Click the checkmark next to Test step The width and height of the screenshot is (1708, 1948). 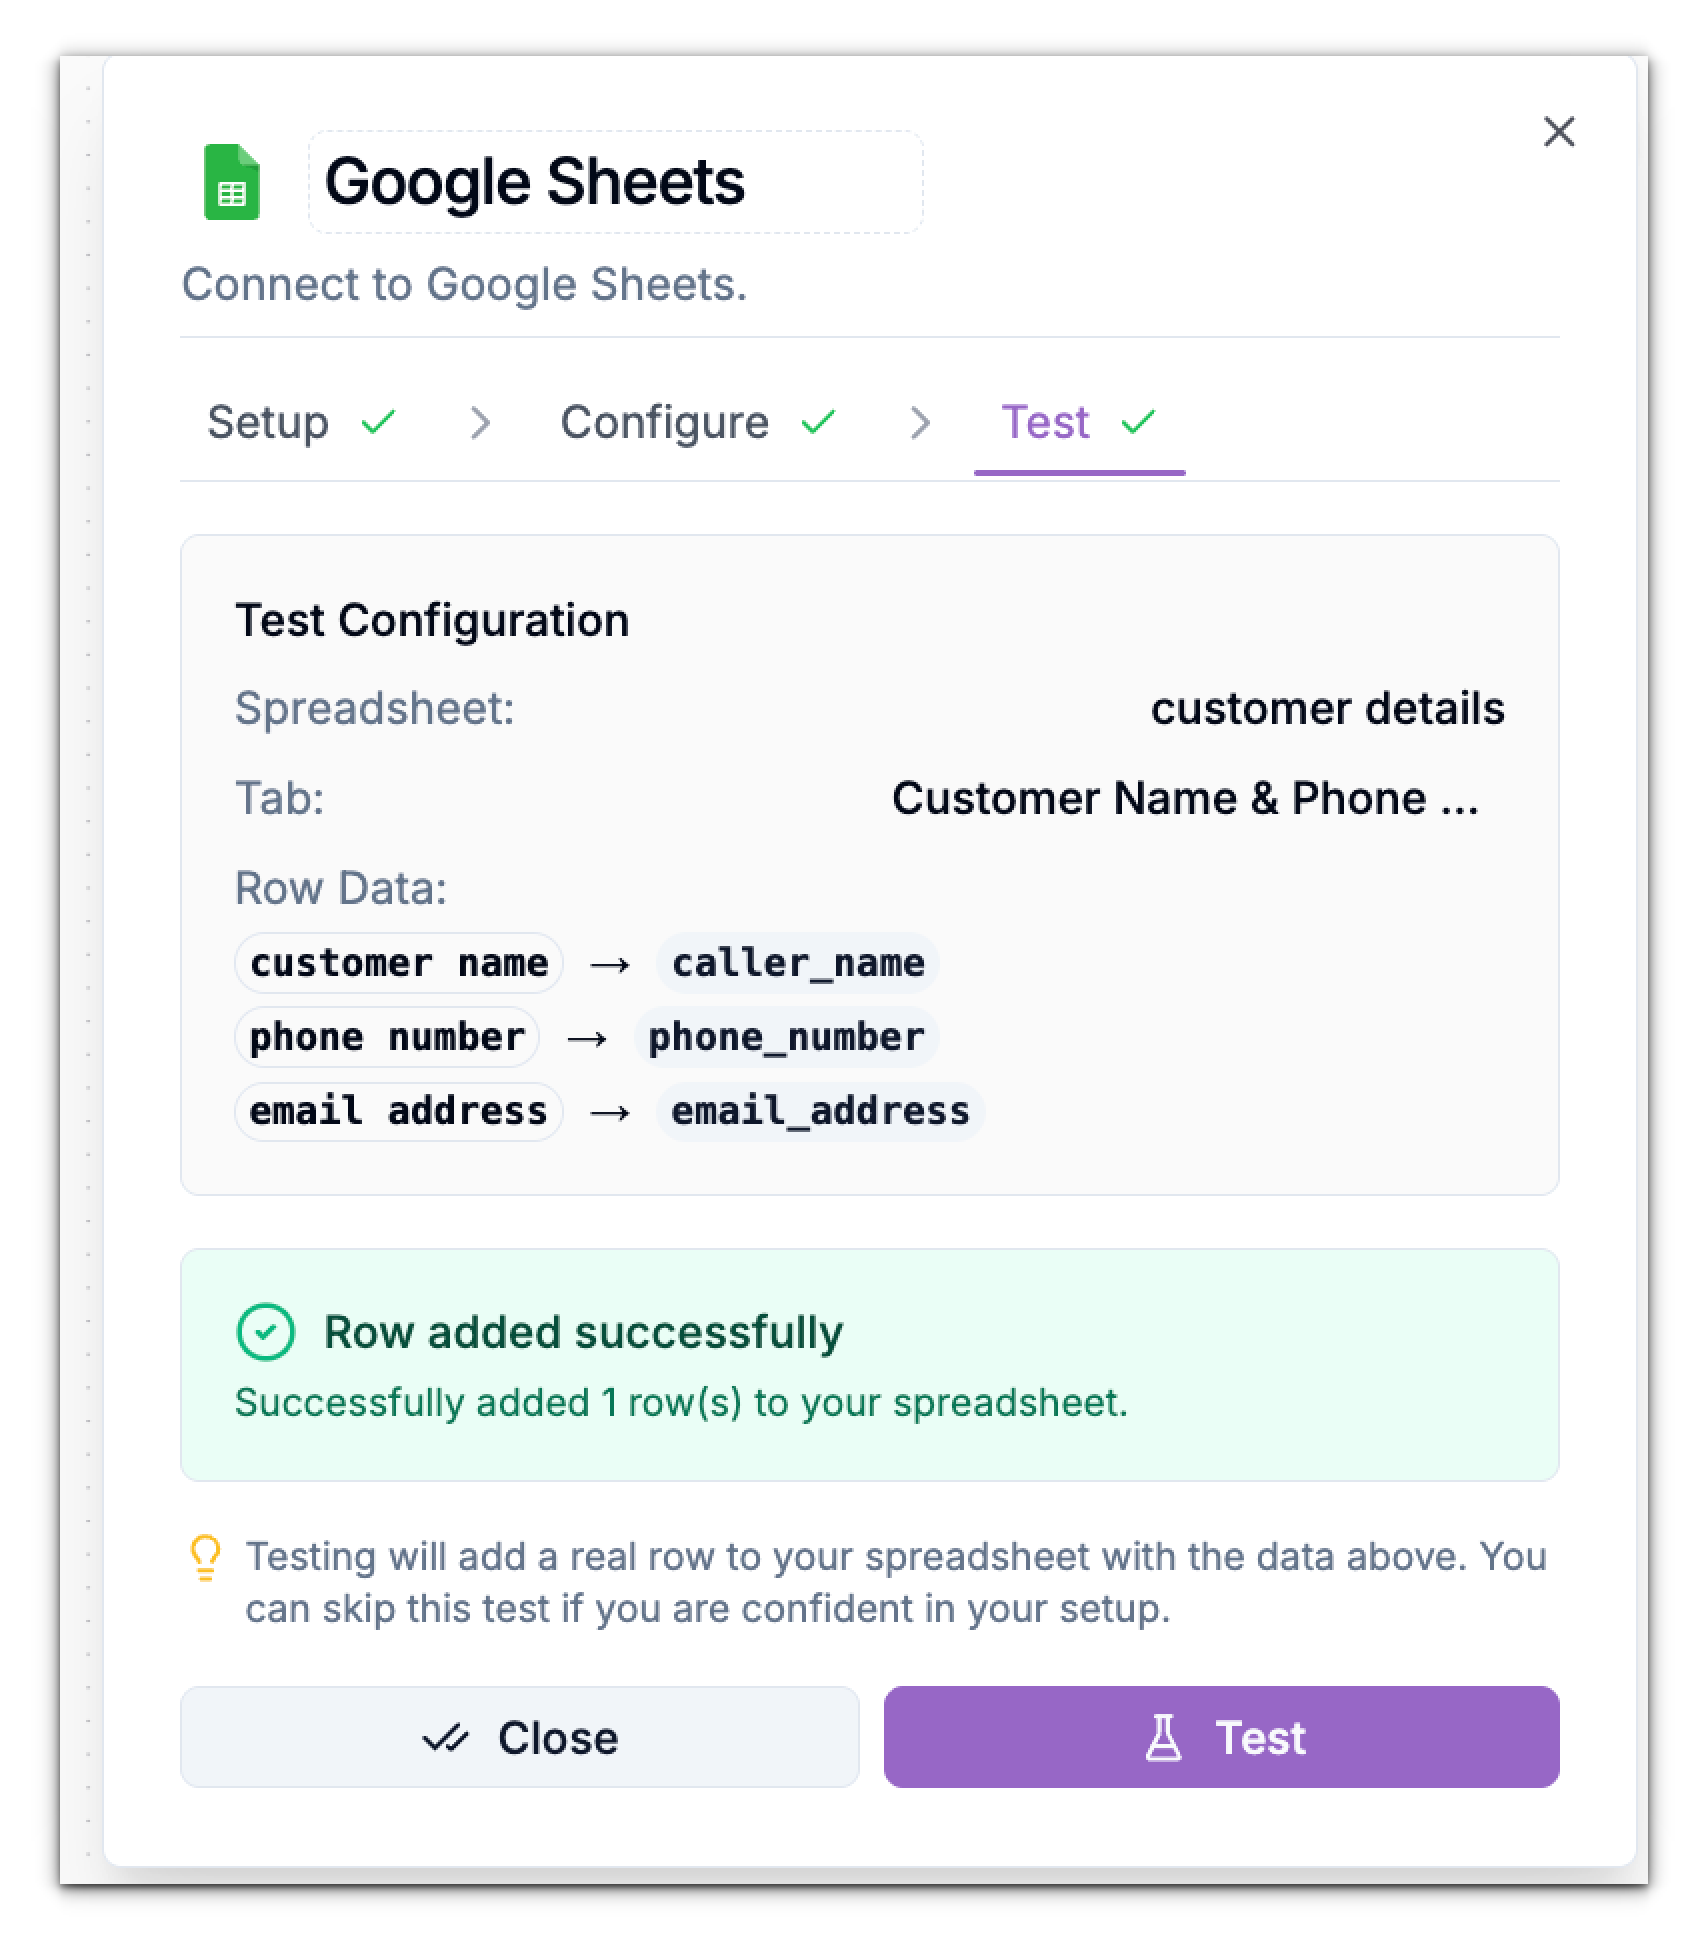coord(1139,423)
